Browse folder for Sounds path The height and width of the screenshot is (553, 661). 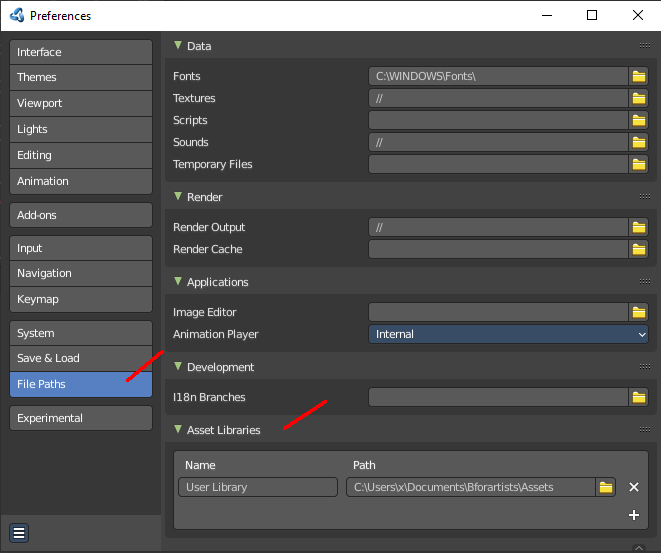point(638,142)
